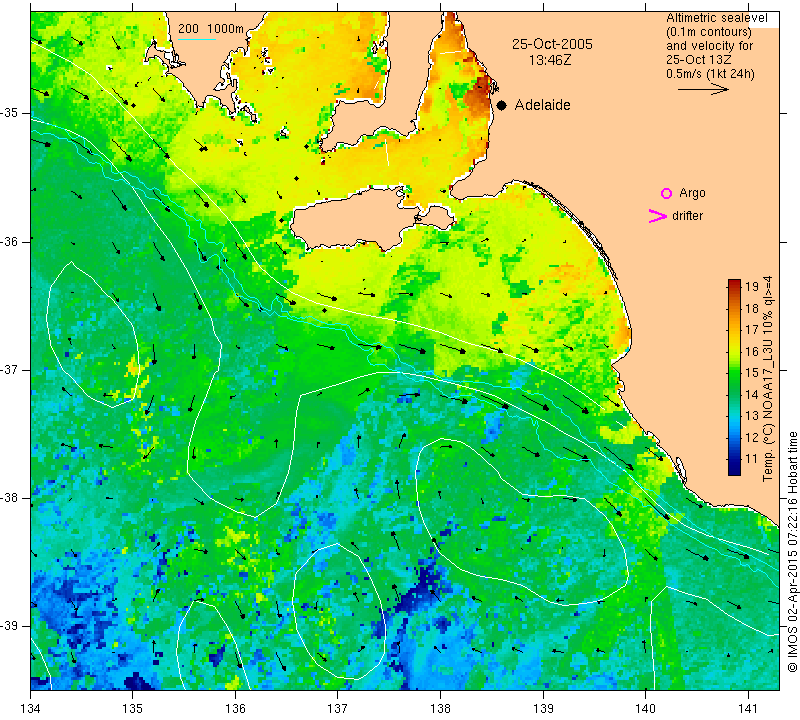Click the 'Altimetric sealevel' legend heading

[x=716, y=18]
